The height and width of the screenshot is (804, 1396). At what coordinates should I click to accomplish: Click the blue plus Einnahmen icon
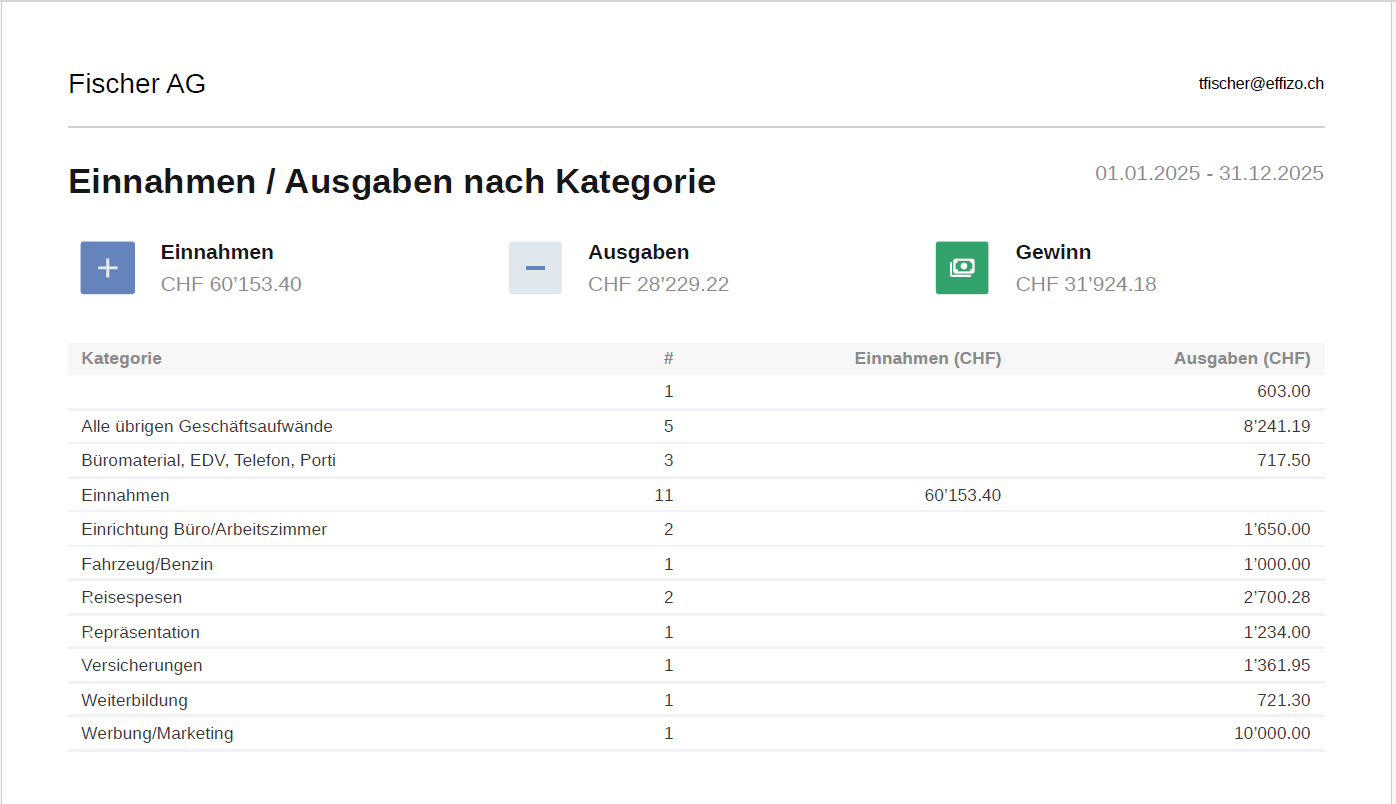(107, 268)
